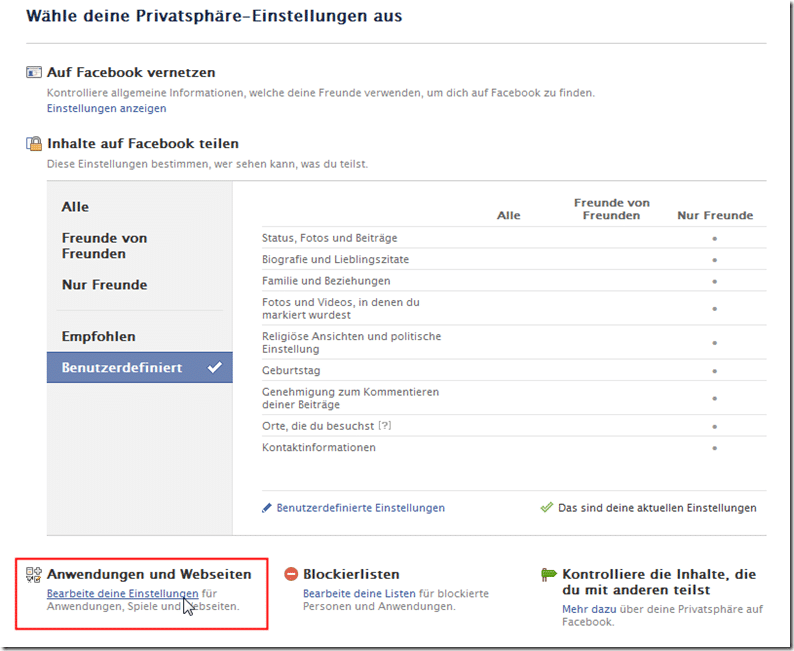This screenshot has width=794, height=651.
Task: Click Religiöse Ansichten und politische Einstellung label
Action: coord(351,343)
